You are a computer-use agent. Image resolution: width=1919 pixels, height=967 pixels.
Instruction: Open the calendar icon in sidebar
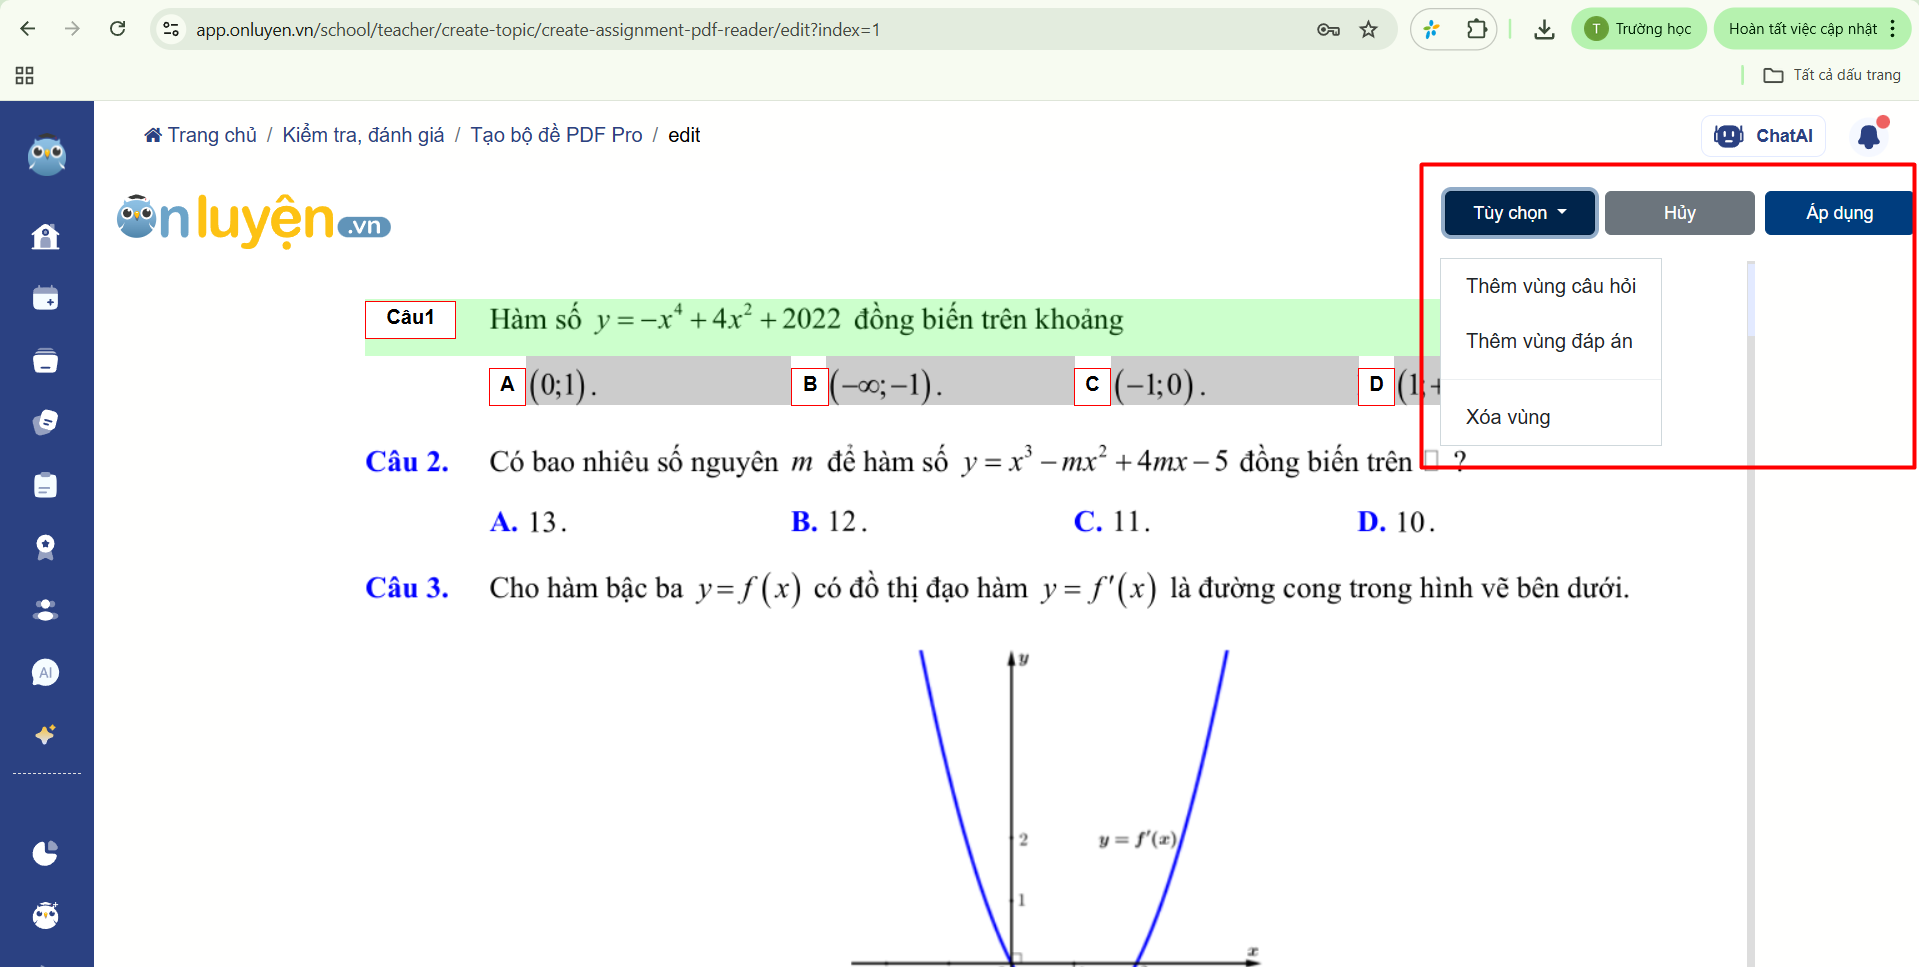tap(46, 298)
